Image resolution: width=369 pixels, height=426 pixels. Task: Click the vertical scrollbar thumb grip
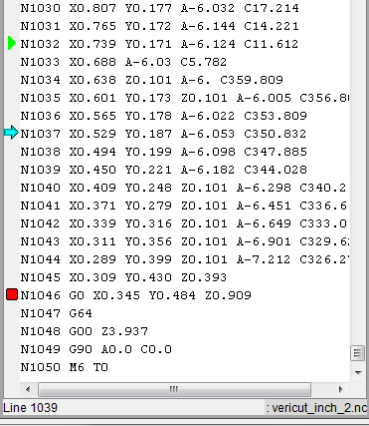click(357, 353)
